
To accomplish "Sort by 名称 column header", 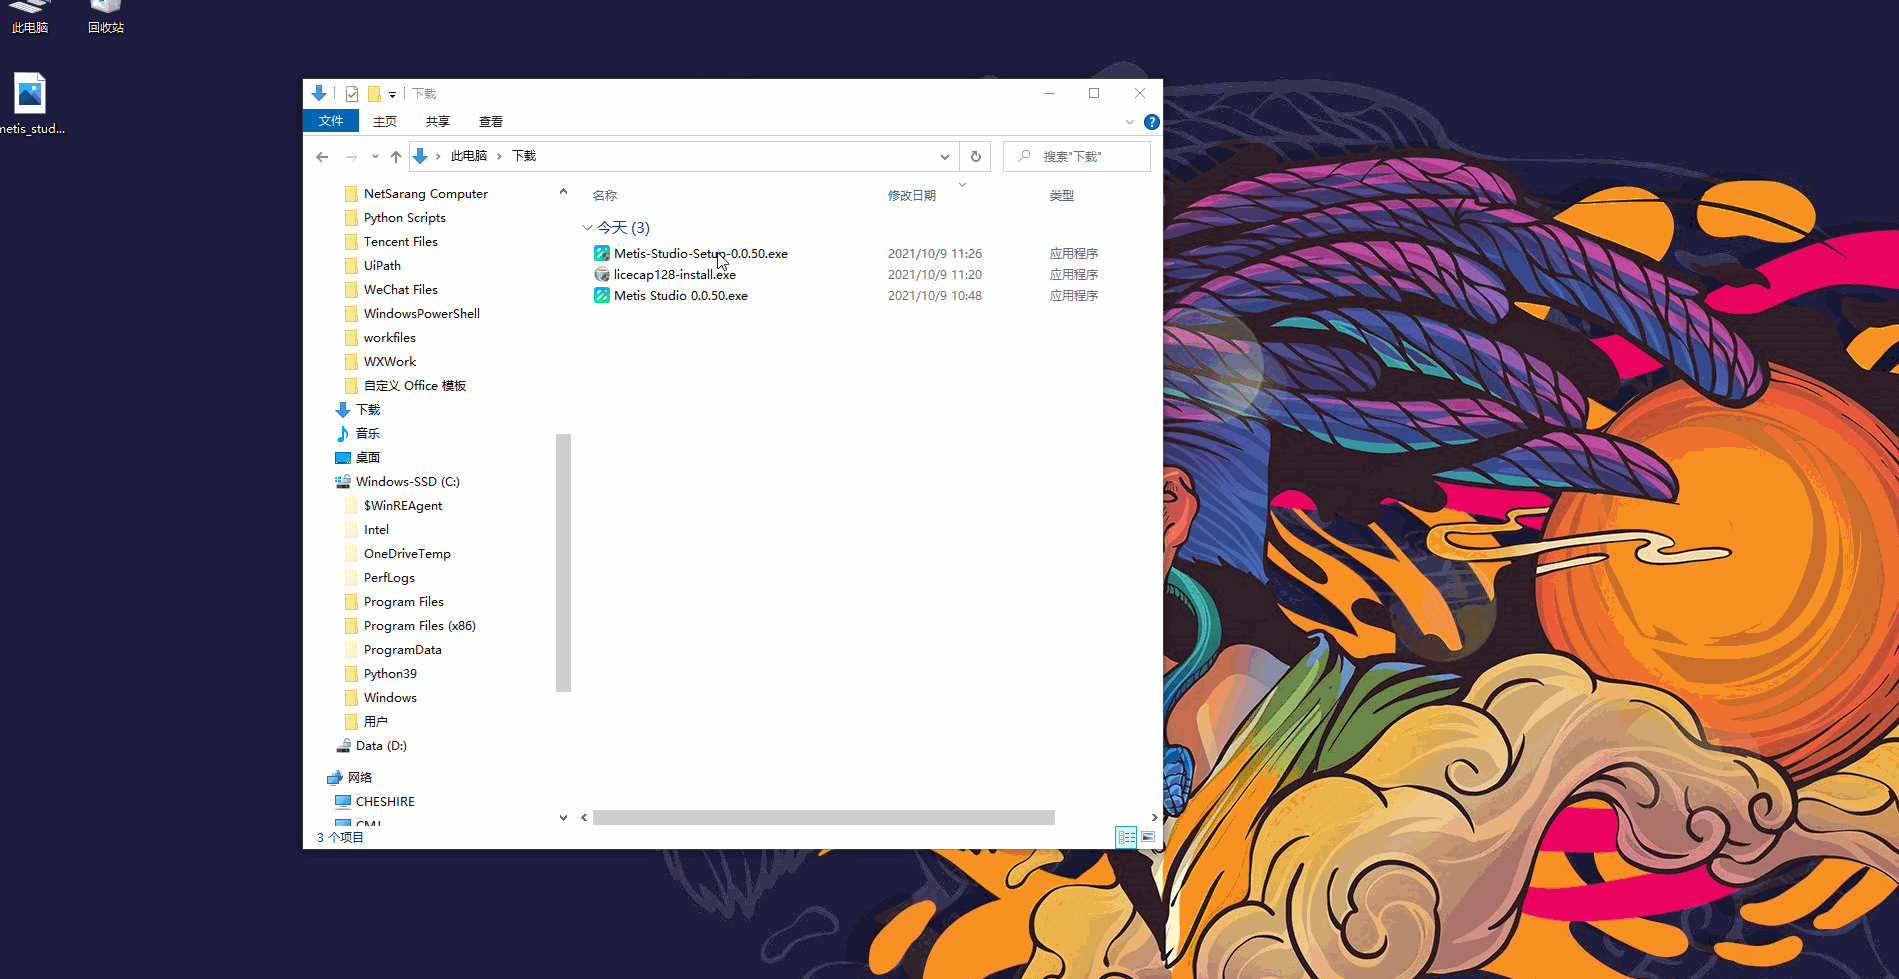I will (x=605, y=196).
